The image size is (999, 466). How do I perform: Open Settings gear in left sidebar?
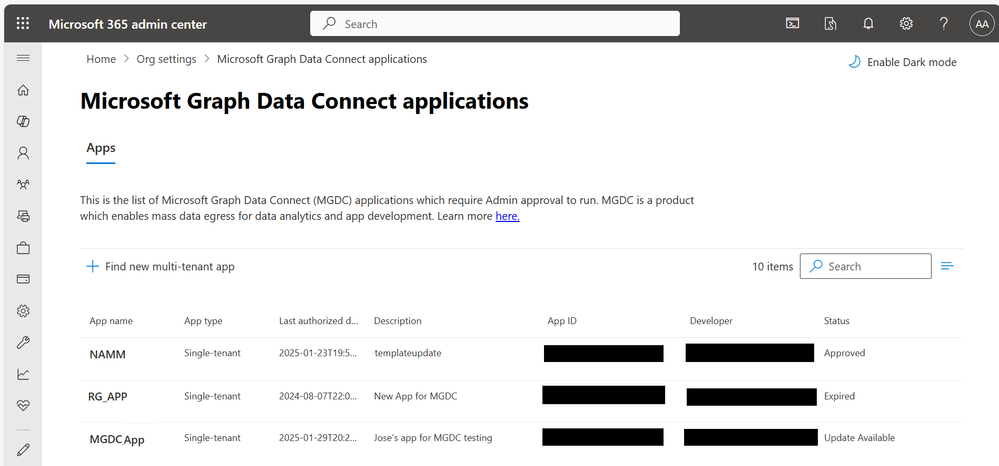pyautogui.click(x=23, y=311)
